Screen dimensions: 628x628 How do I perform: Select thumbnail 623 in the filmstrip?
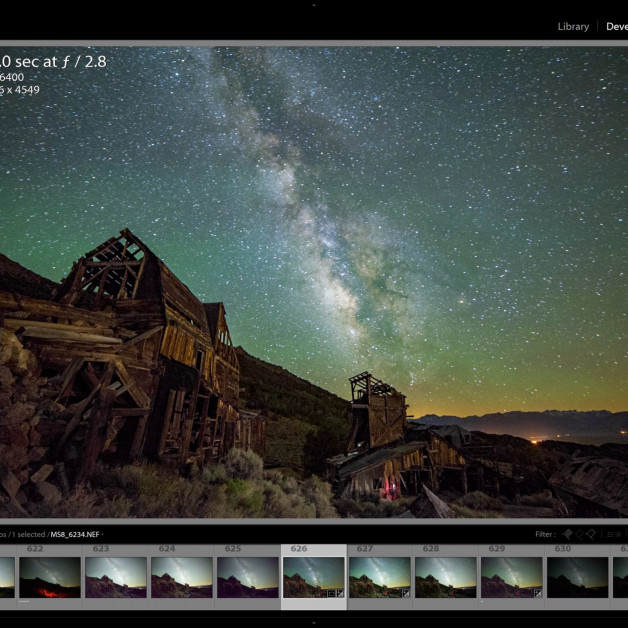click(116, 577)
